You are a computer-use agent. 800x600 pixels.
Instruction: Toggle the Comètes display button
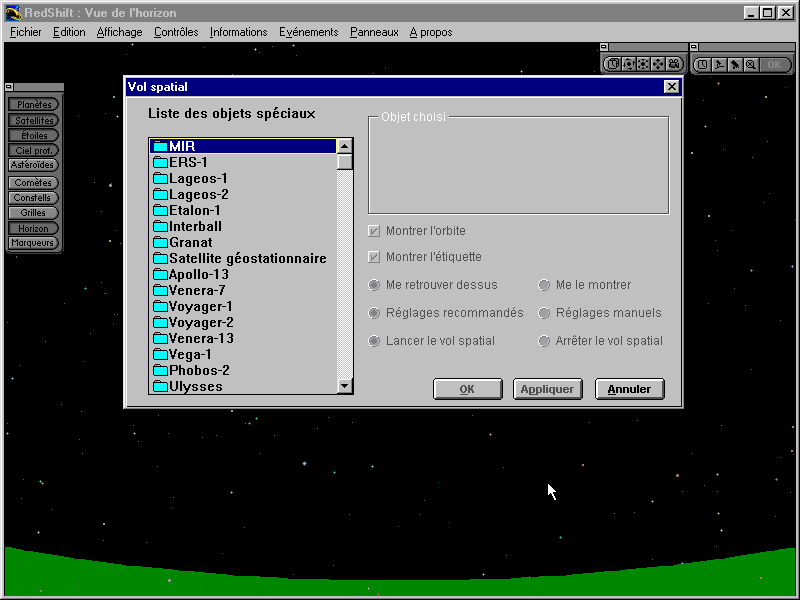pos(34,183)
